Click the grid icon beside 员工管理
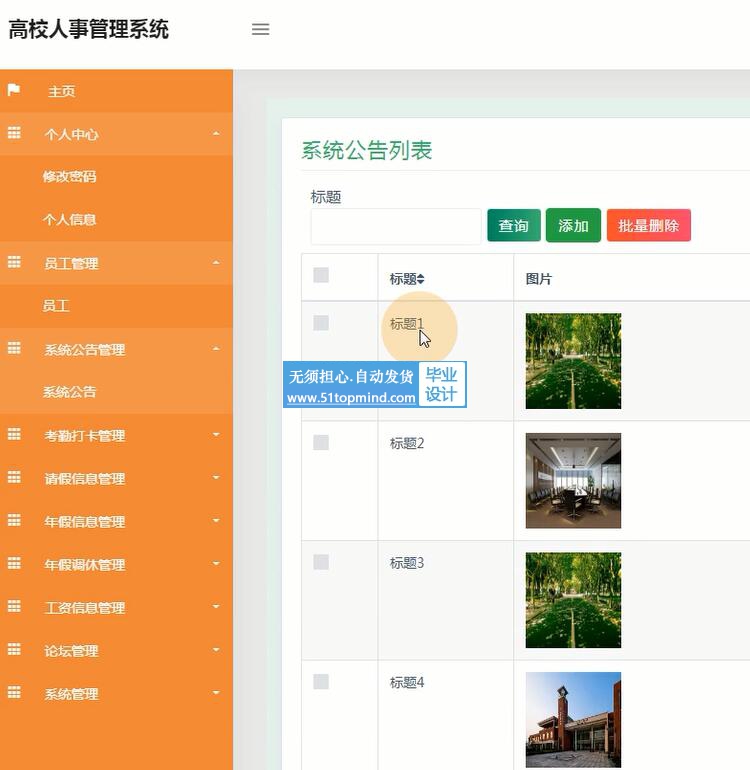 pos(14,262)
